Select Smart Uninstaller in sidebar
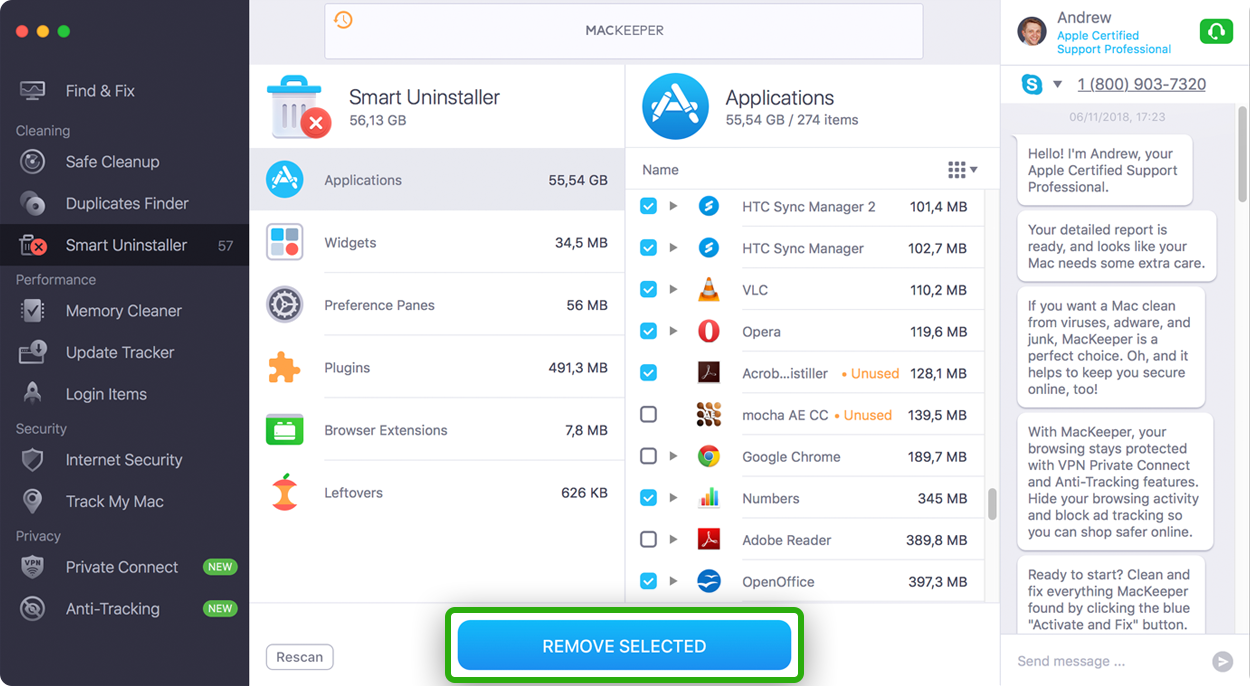This screenshot has height=686, width=1250. [x=124, y=245]
